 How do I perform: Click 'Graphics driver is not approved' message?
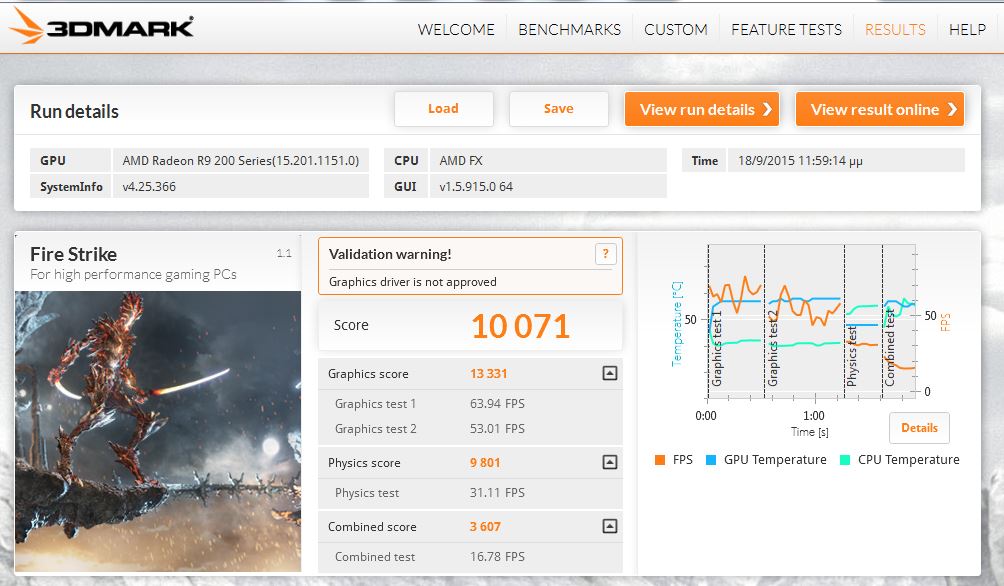click(x=412, y=282)
